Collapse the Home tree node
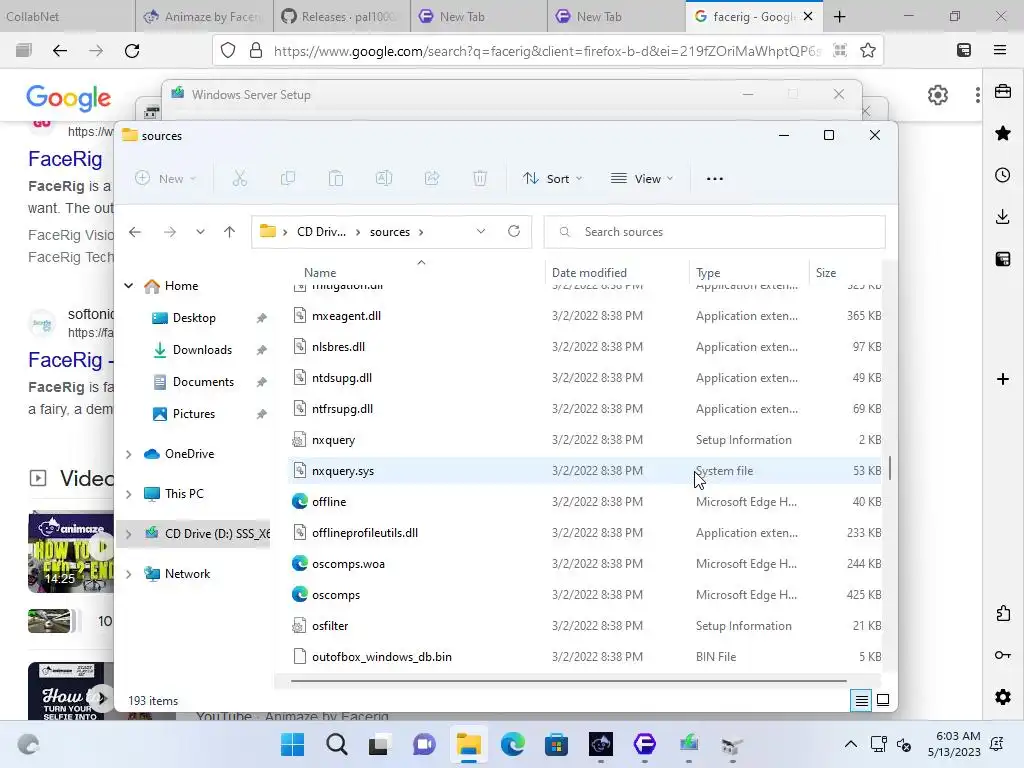The image size is (1024, 768). (x=129, y=285)
